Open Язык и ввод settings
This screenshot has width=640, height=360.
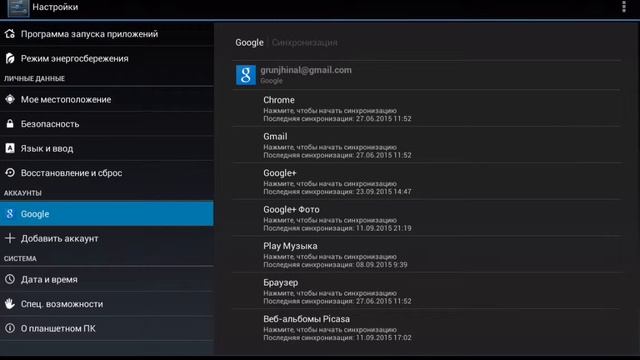pyautogui.click(x=107, y=148)
